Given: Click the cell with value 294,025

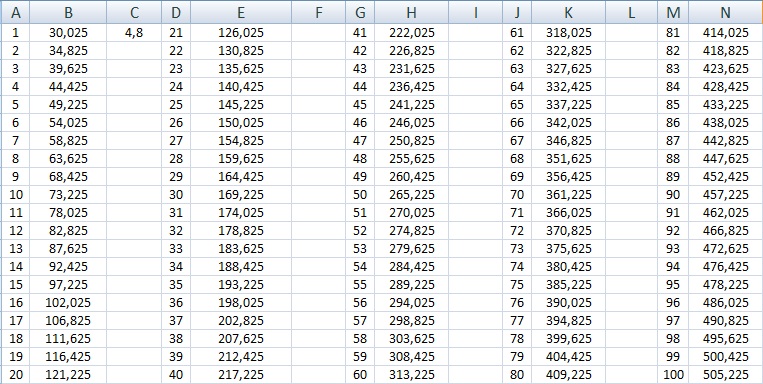Looking at the screenshot, I should 412,303.
